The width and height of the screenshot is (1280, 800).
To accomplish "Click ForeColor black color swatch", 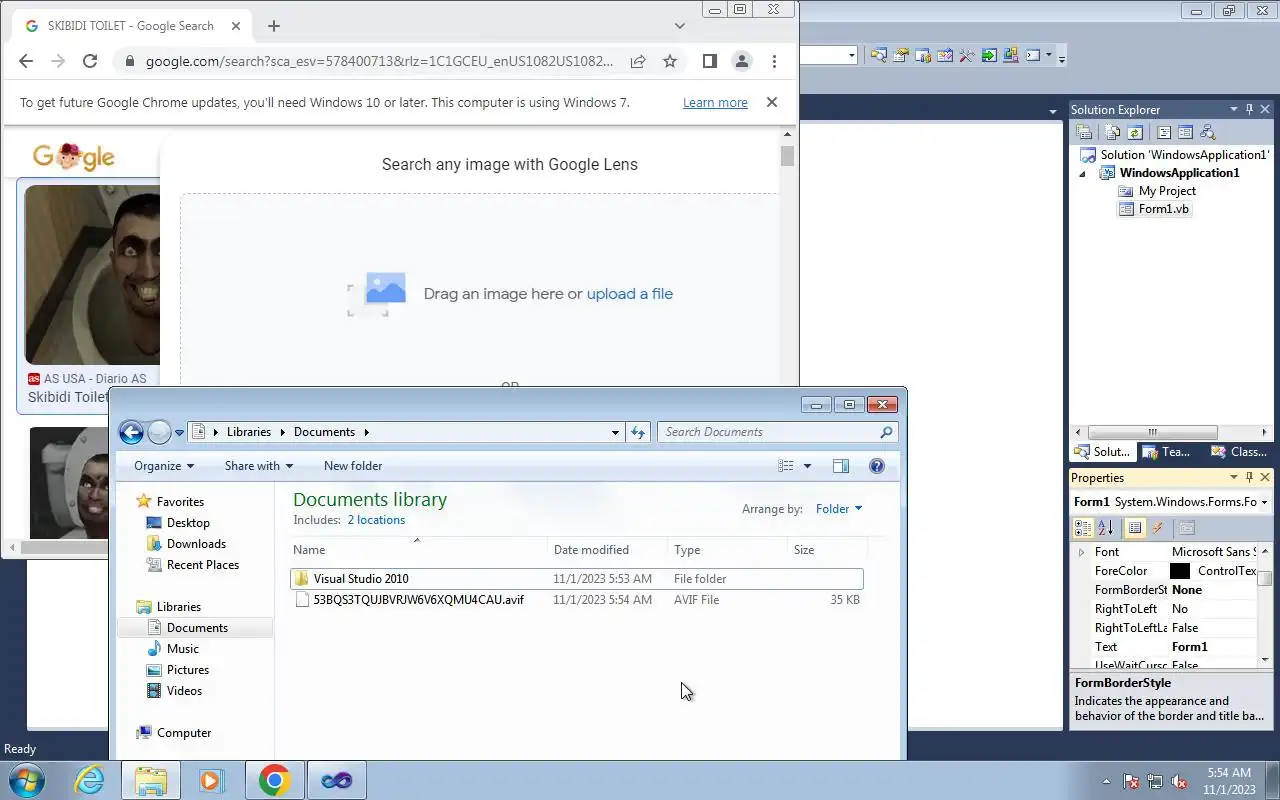I will (1180, 571).
